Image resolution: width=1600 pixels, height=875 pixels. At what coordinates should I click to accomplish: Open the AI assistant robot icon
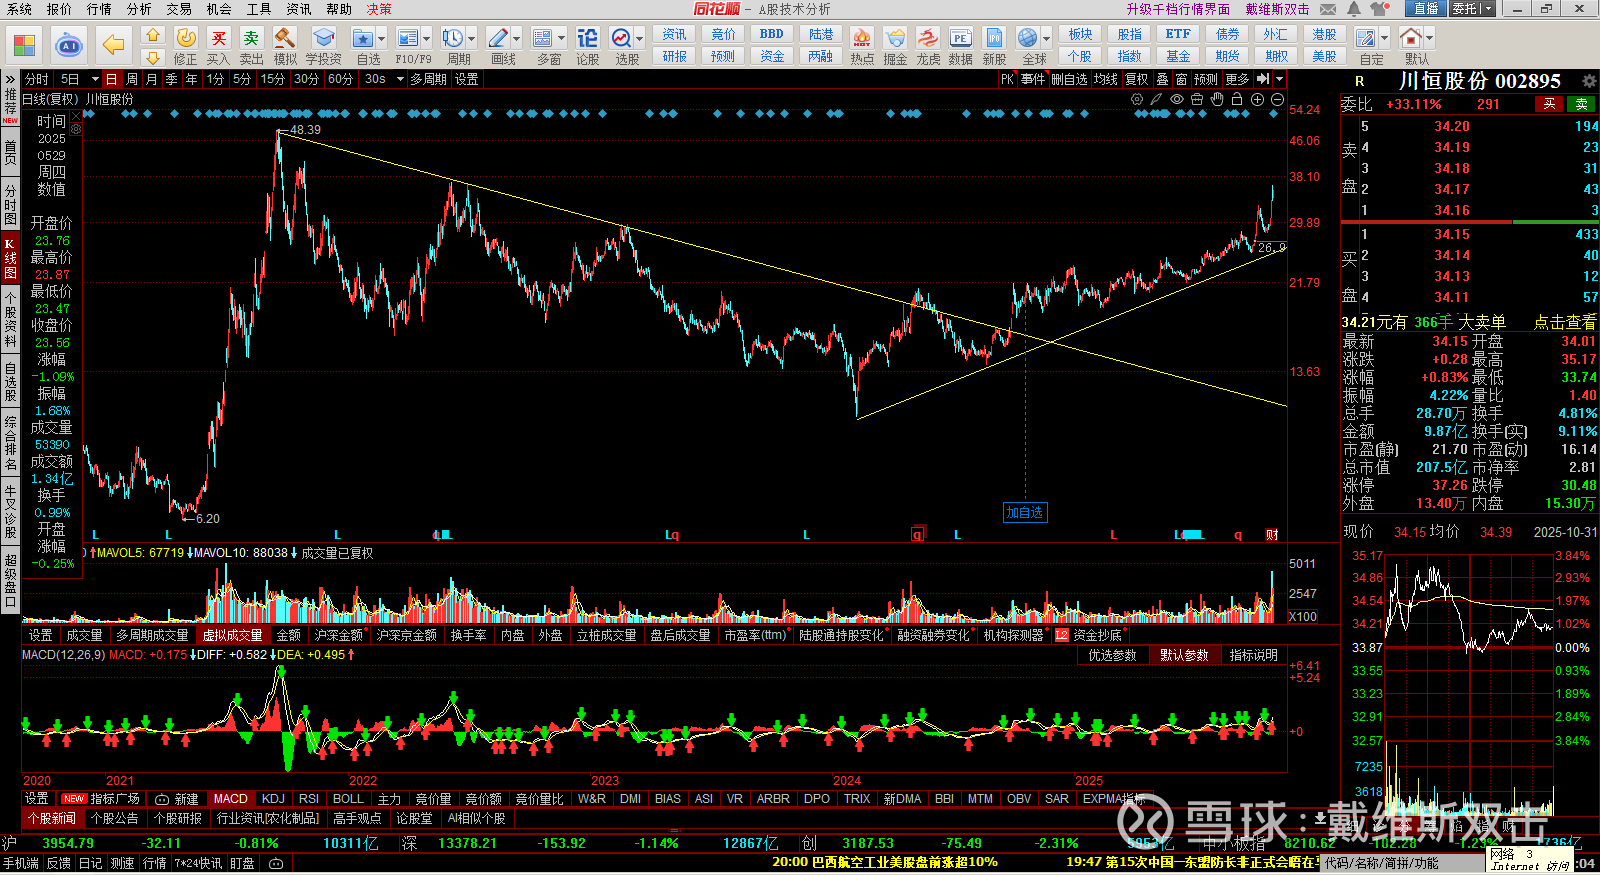(x=69, y=45)
